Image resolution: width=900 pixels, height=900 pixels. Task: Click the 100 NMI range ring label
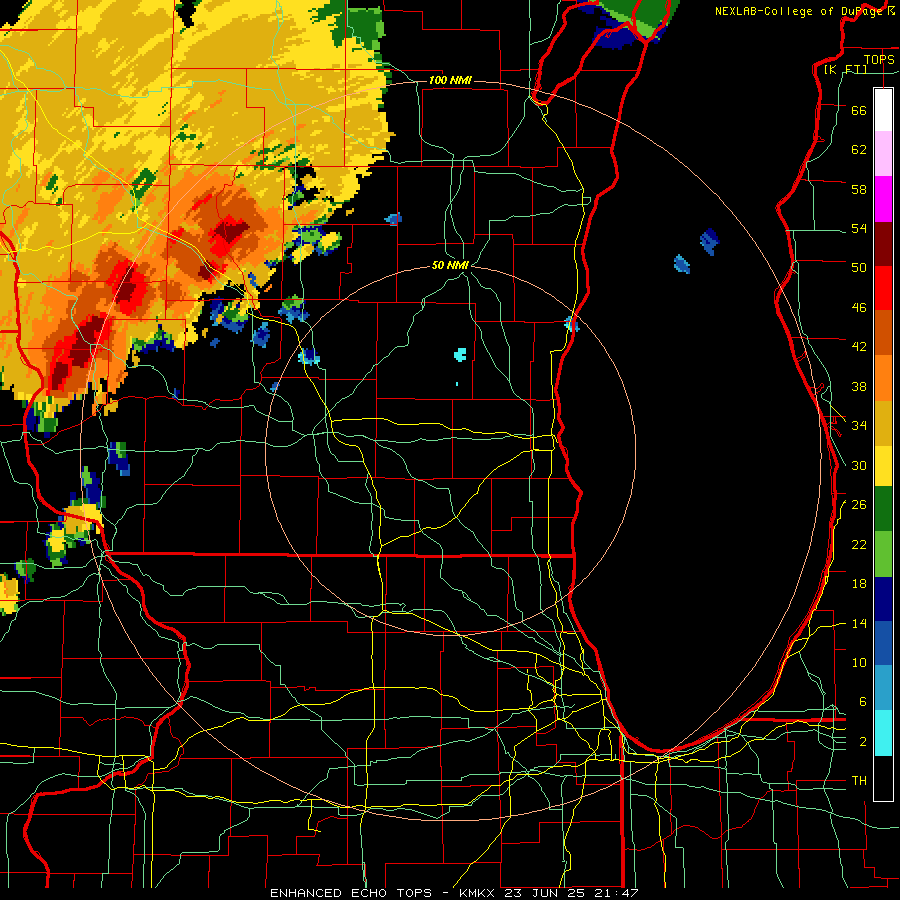pos(450,80)
